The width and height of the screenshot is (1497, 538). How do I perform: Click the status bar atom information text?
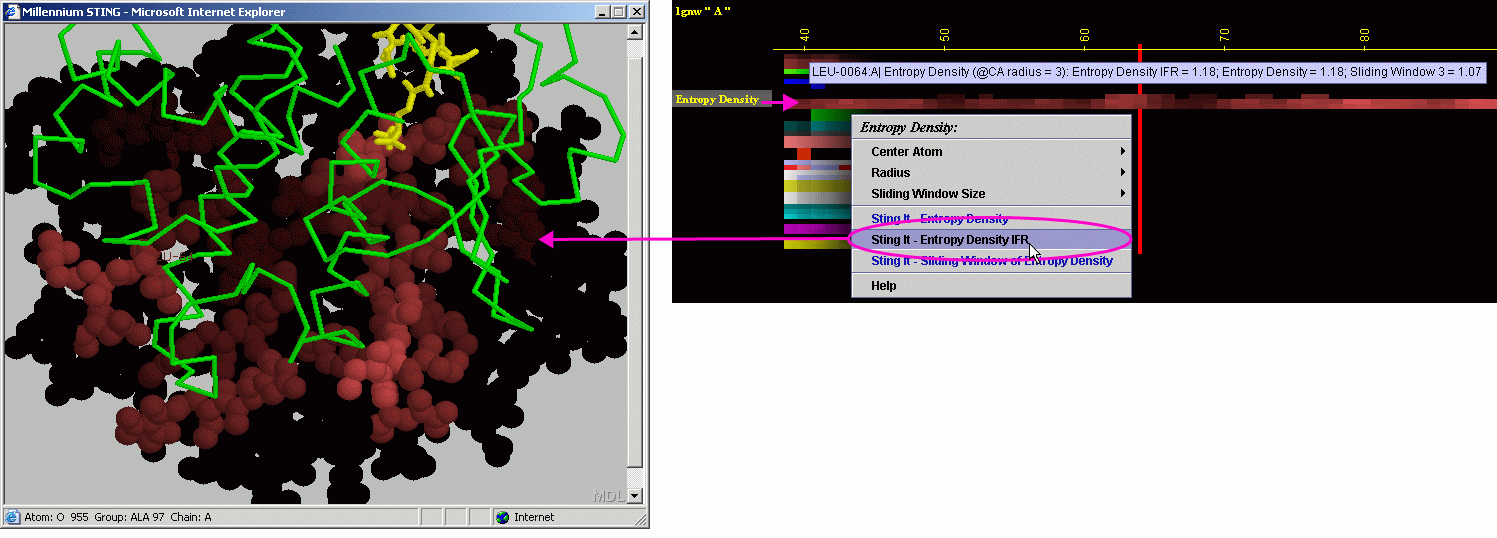click(117, 517)
